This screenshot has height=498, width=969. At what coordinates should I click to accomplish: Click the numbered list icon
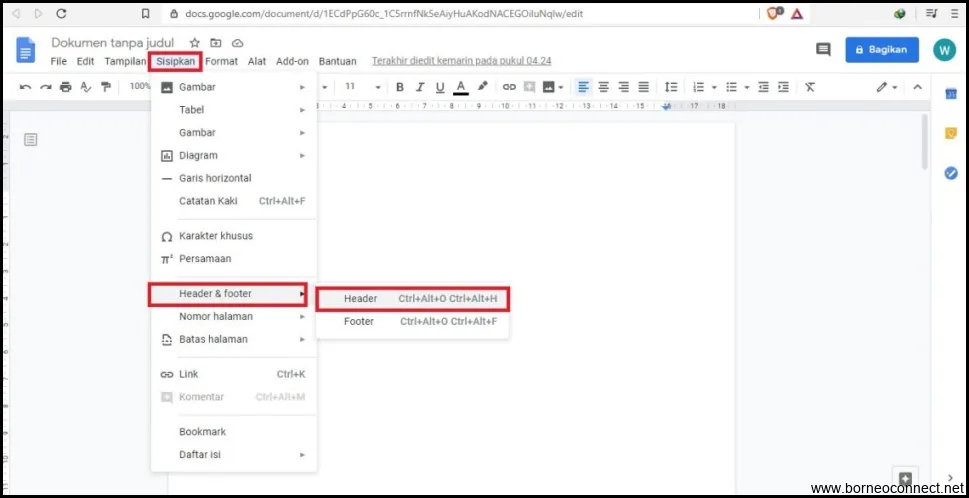point(699,87)
